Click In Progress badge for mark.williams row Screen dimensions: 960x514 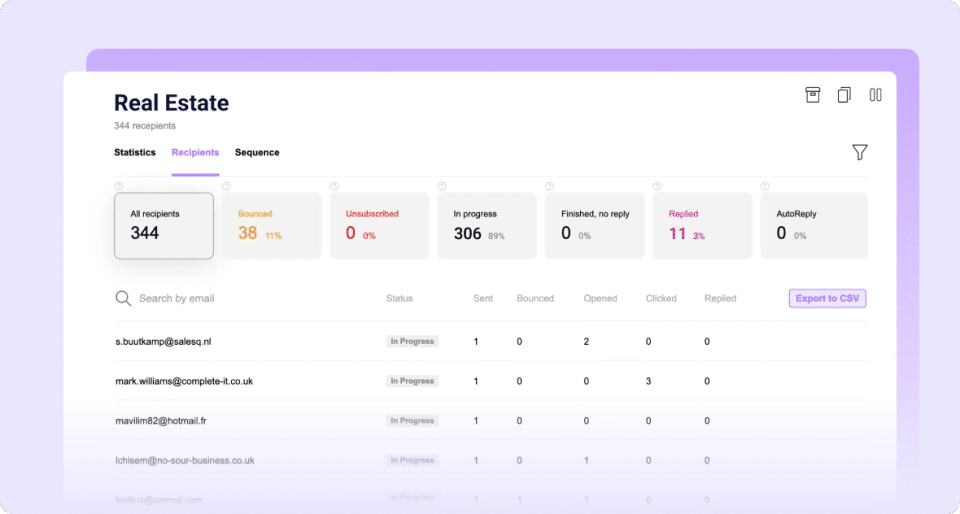pyautogui.click(x=412, y=381)
